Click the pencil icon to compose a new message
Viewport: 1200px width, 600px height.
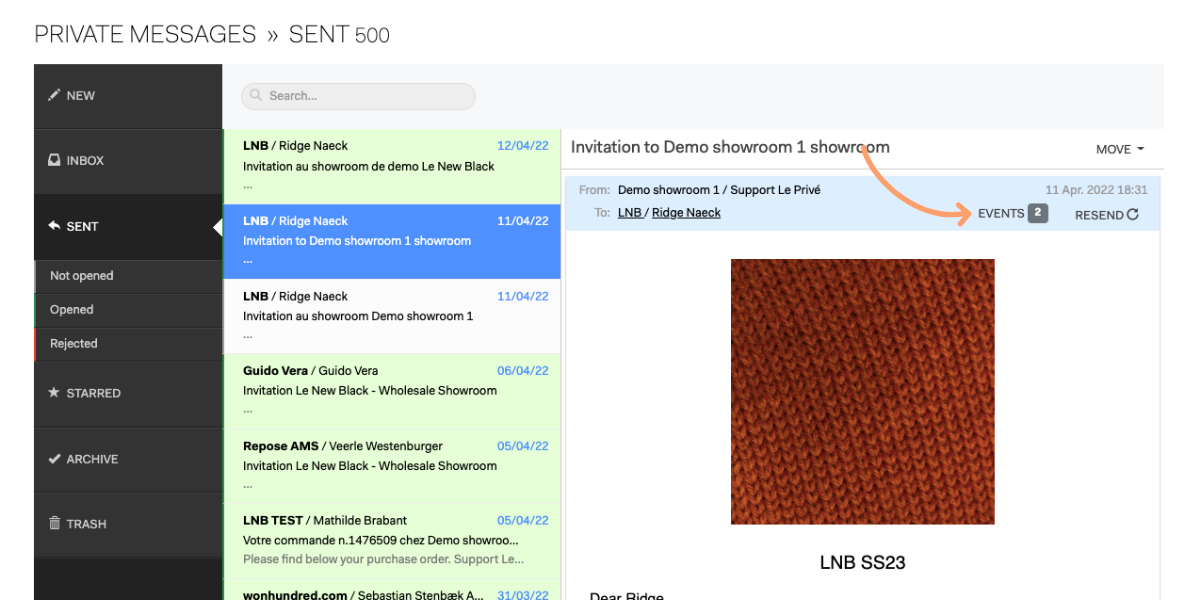(54, 96)
